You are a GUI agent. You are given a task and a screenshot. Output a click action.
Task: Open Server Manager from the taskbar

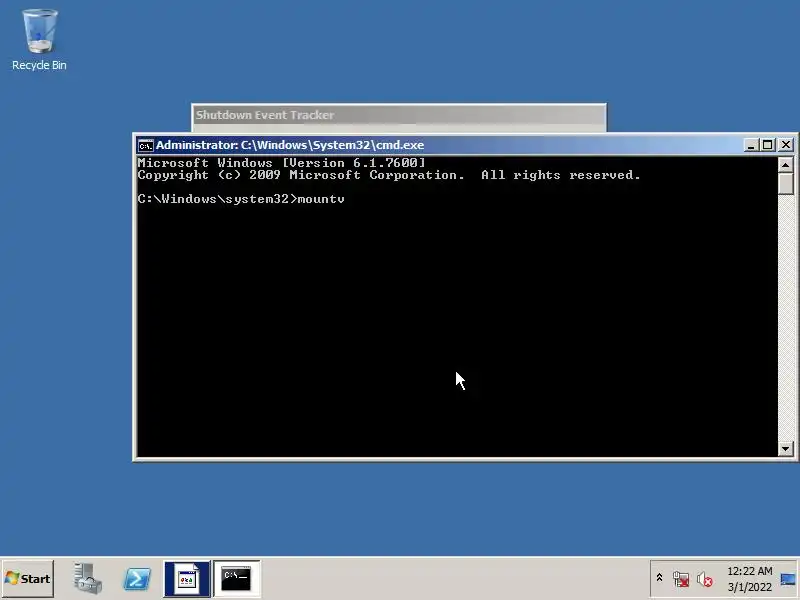87,579
